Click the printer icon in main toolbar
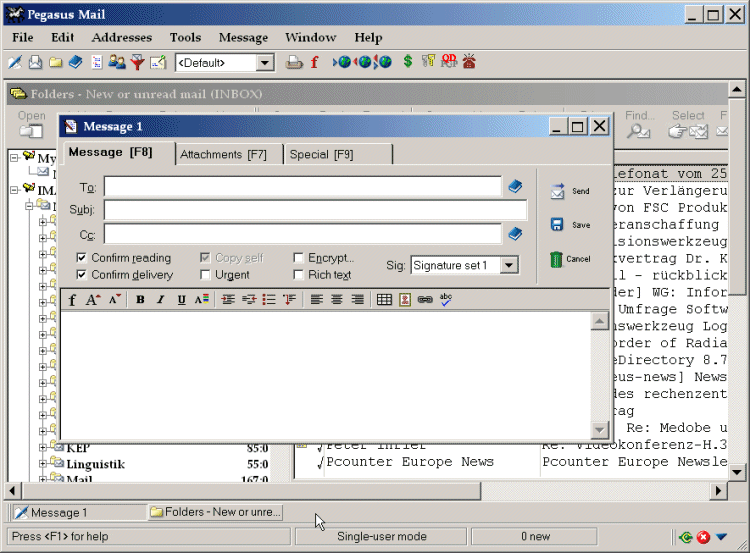This screenshot has width=750, height=553. point(294,62)
